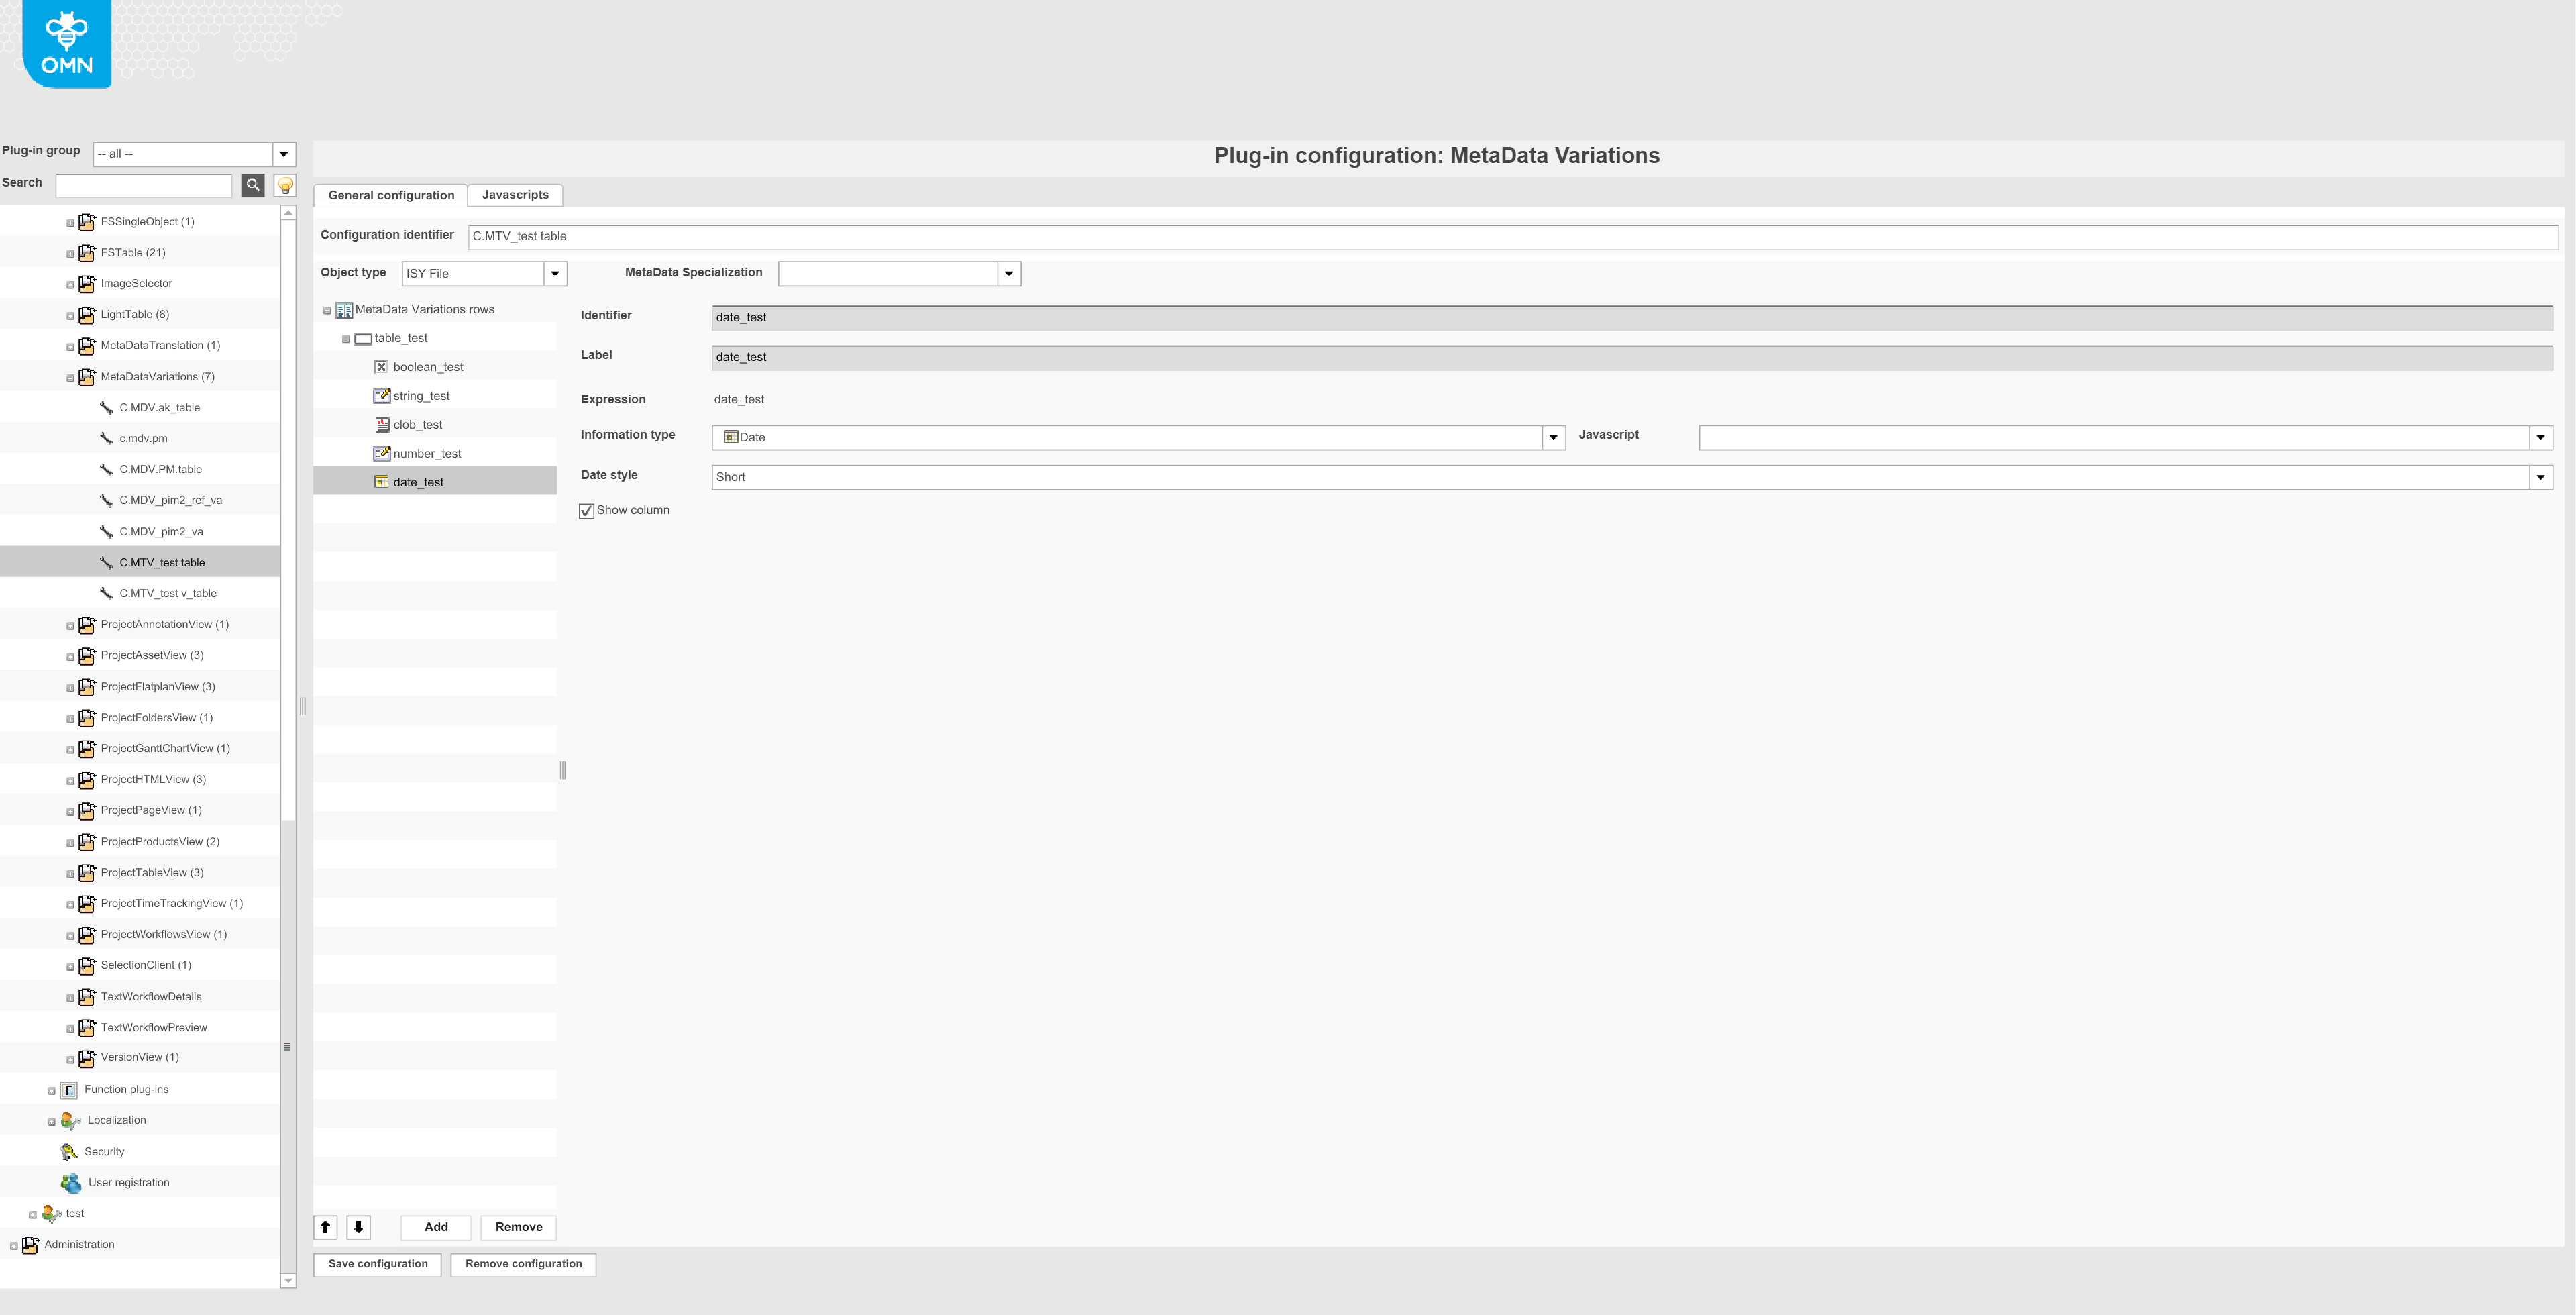Viewport: 2576px width, 1315px height.
Task: Click the move row down arrow icon
Action: pyautogui.click(x=358, y=1227)
